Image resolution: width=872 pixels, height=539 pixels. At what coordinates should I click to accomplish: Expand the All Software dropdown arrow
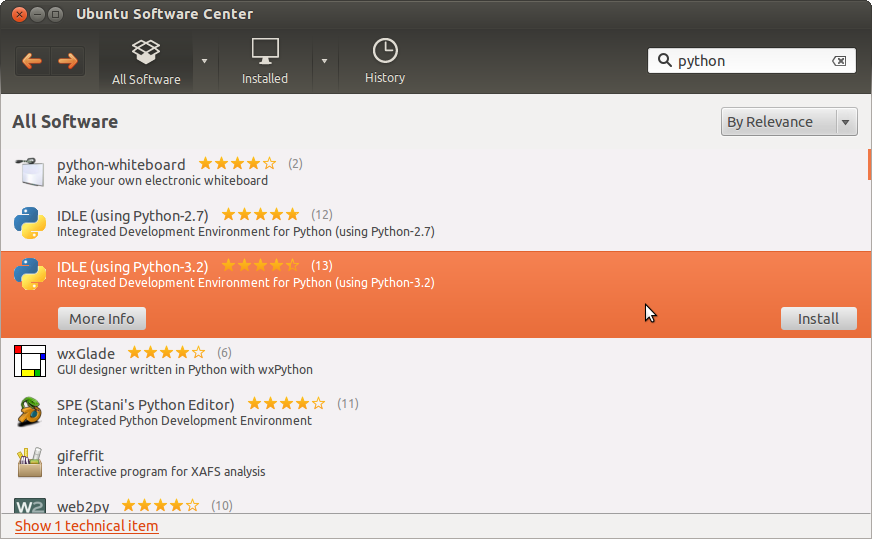coord(205,61)
